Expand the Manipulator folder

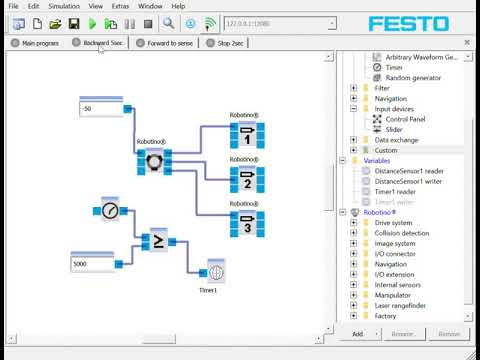tap(354, 295)
